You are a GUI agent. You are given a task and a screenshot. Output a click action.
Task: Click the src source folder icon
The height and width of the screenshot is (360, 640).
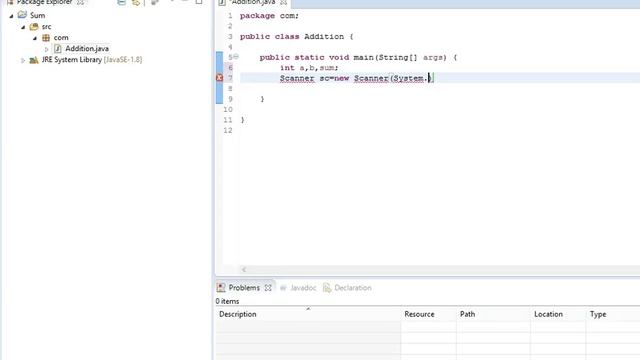(34, 27)
